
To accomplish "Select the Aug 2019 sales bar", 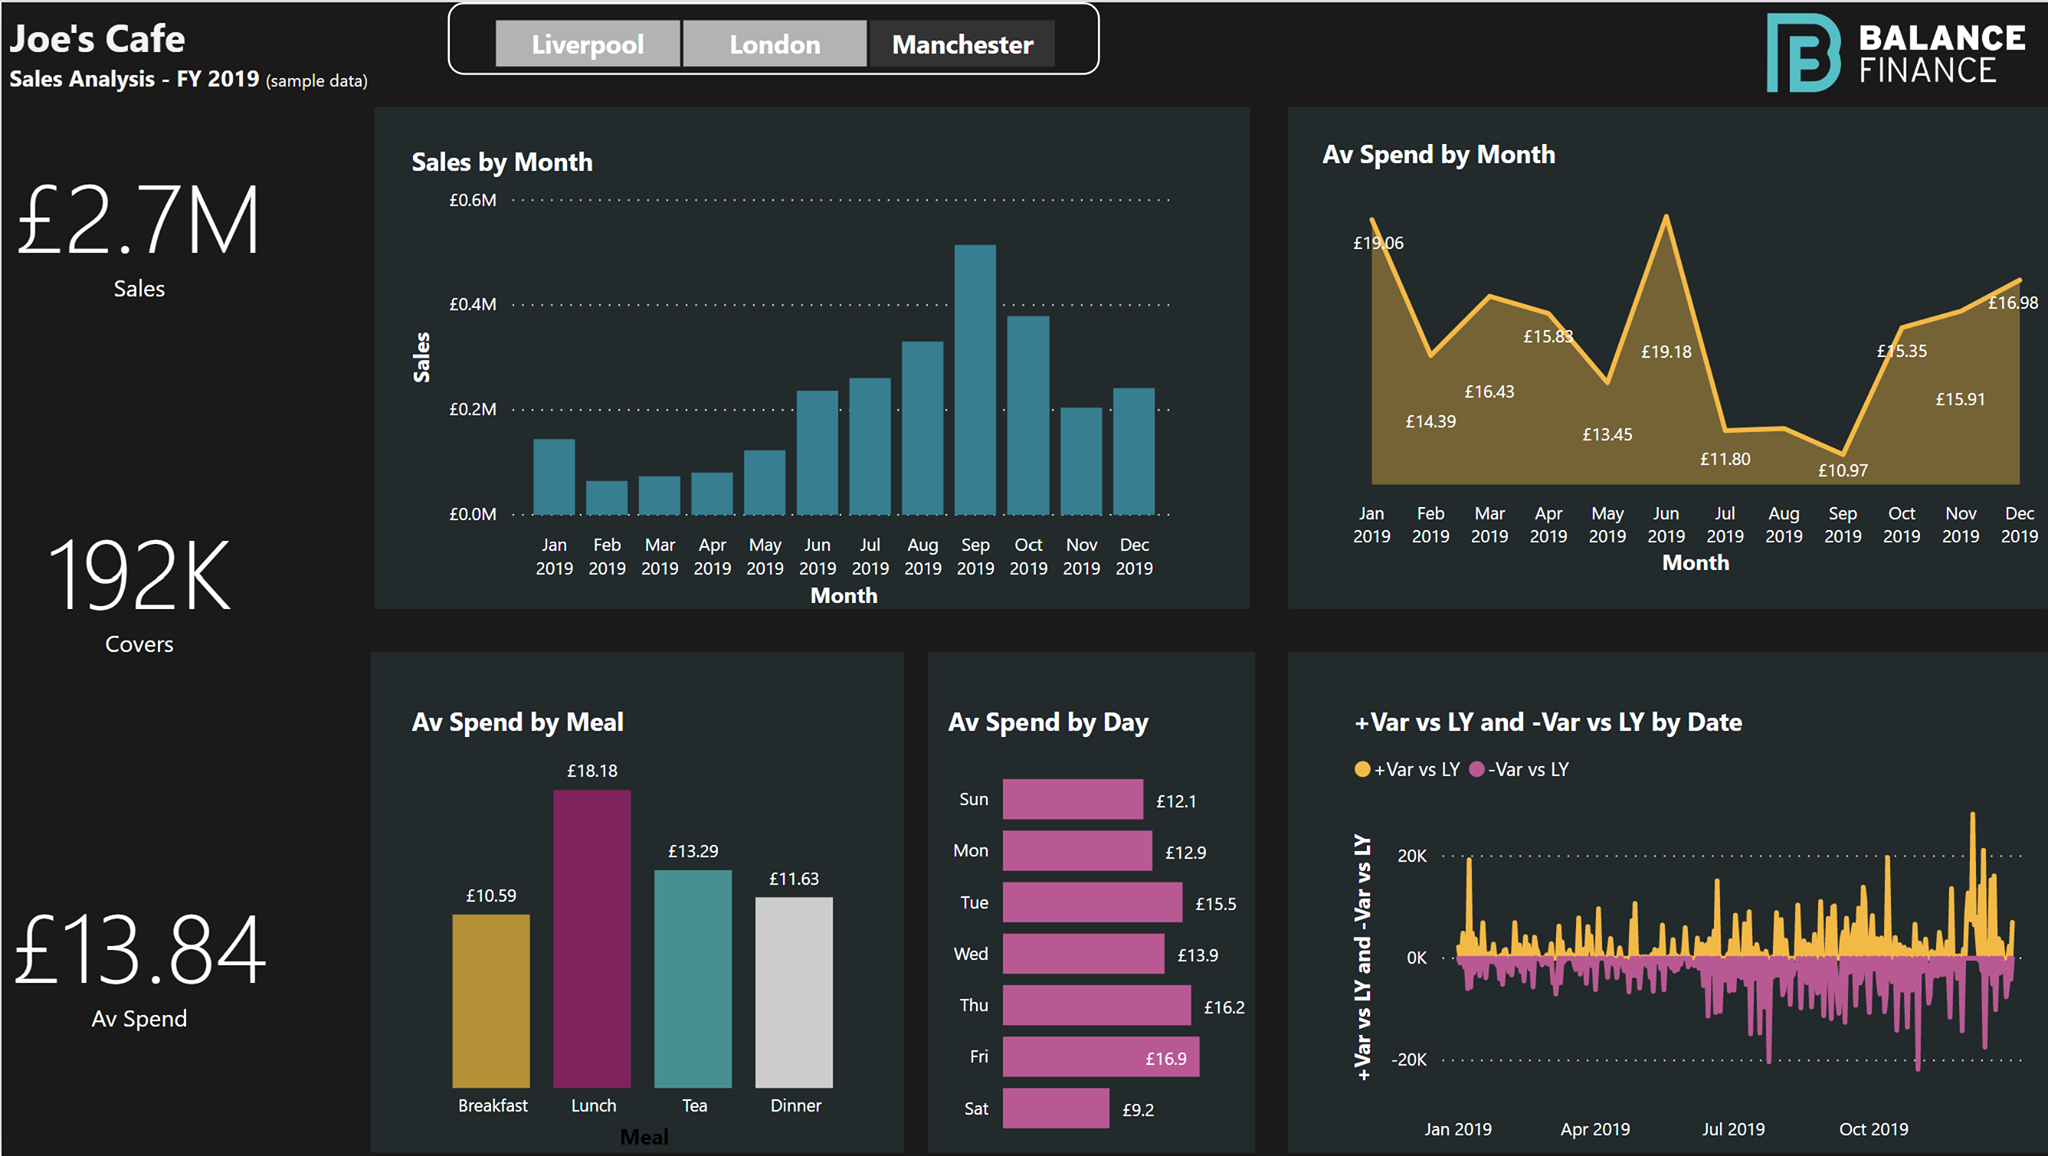I will [x=922, y=428].
